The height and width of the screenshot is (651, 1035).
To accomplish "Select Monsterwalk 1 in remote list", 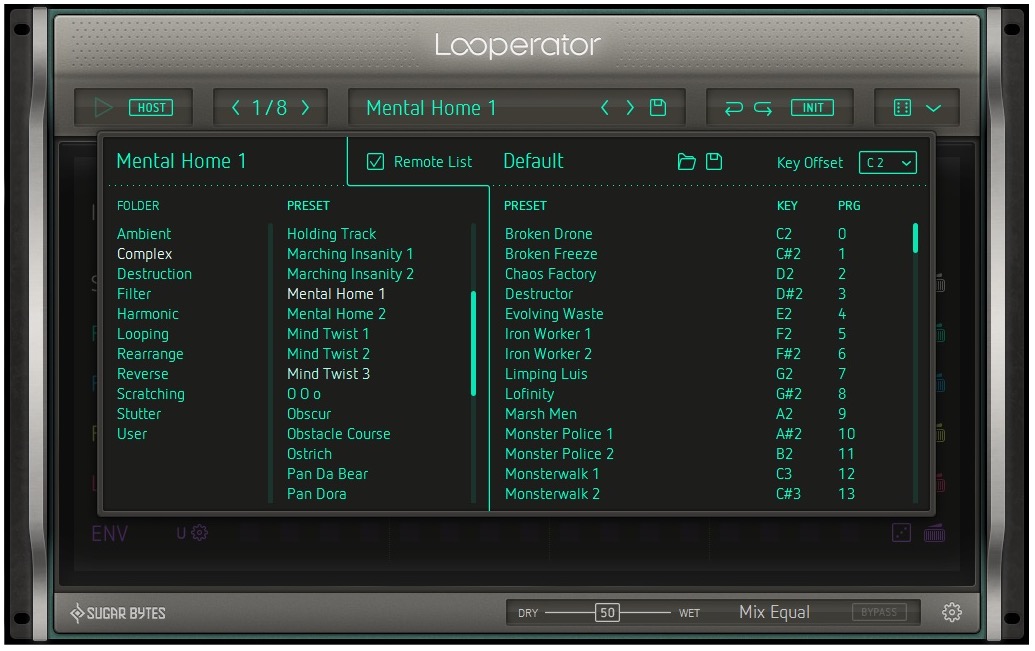I will 552,474.
